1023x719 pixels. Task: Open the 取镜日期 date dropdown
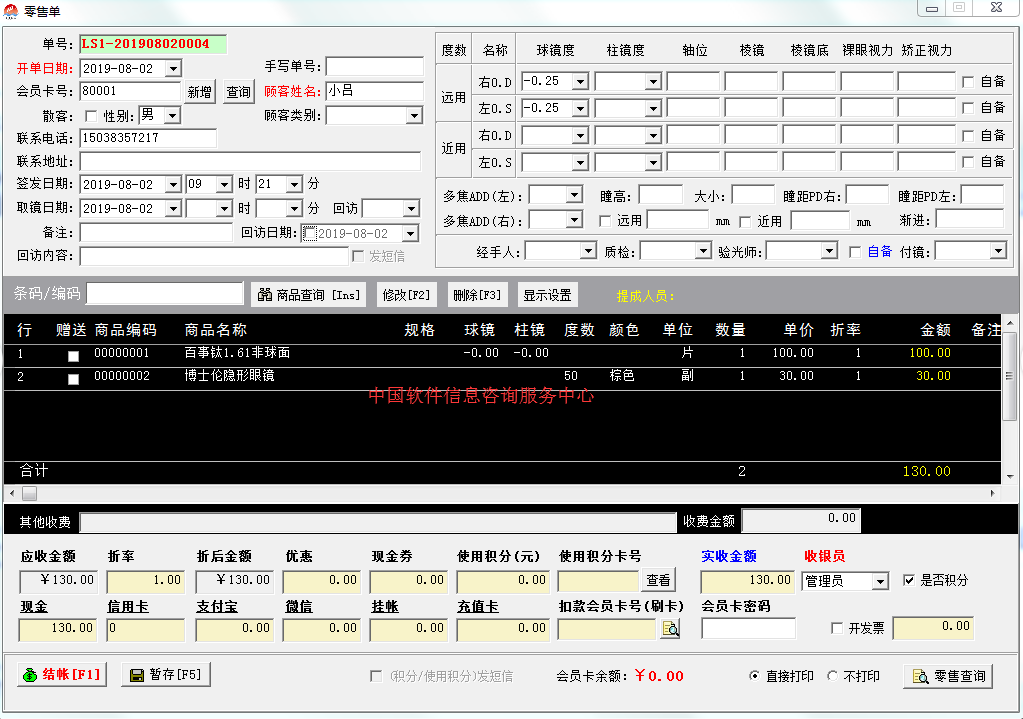173,209
